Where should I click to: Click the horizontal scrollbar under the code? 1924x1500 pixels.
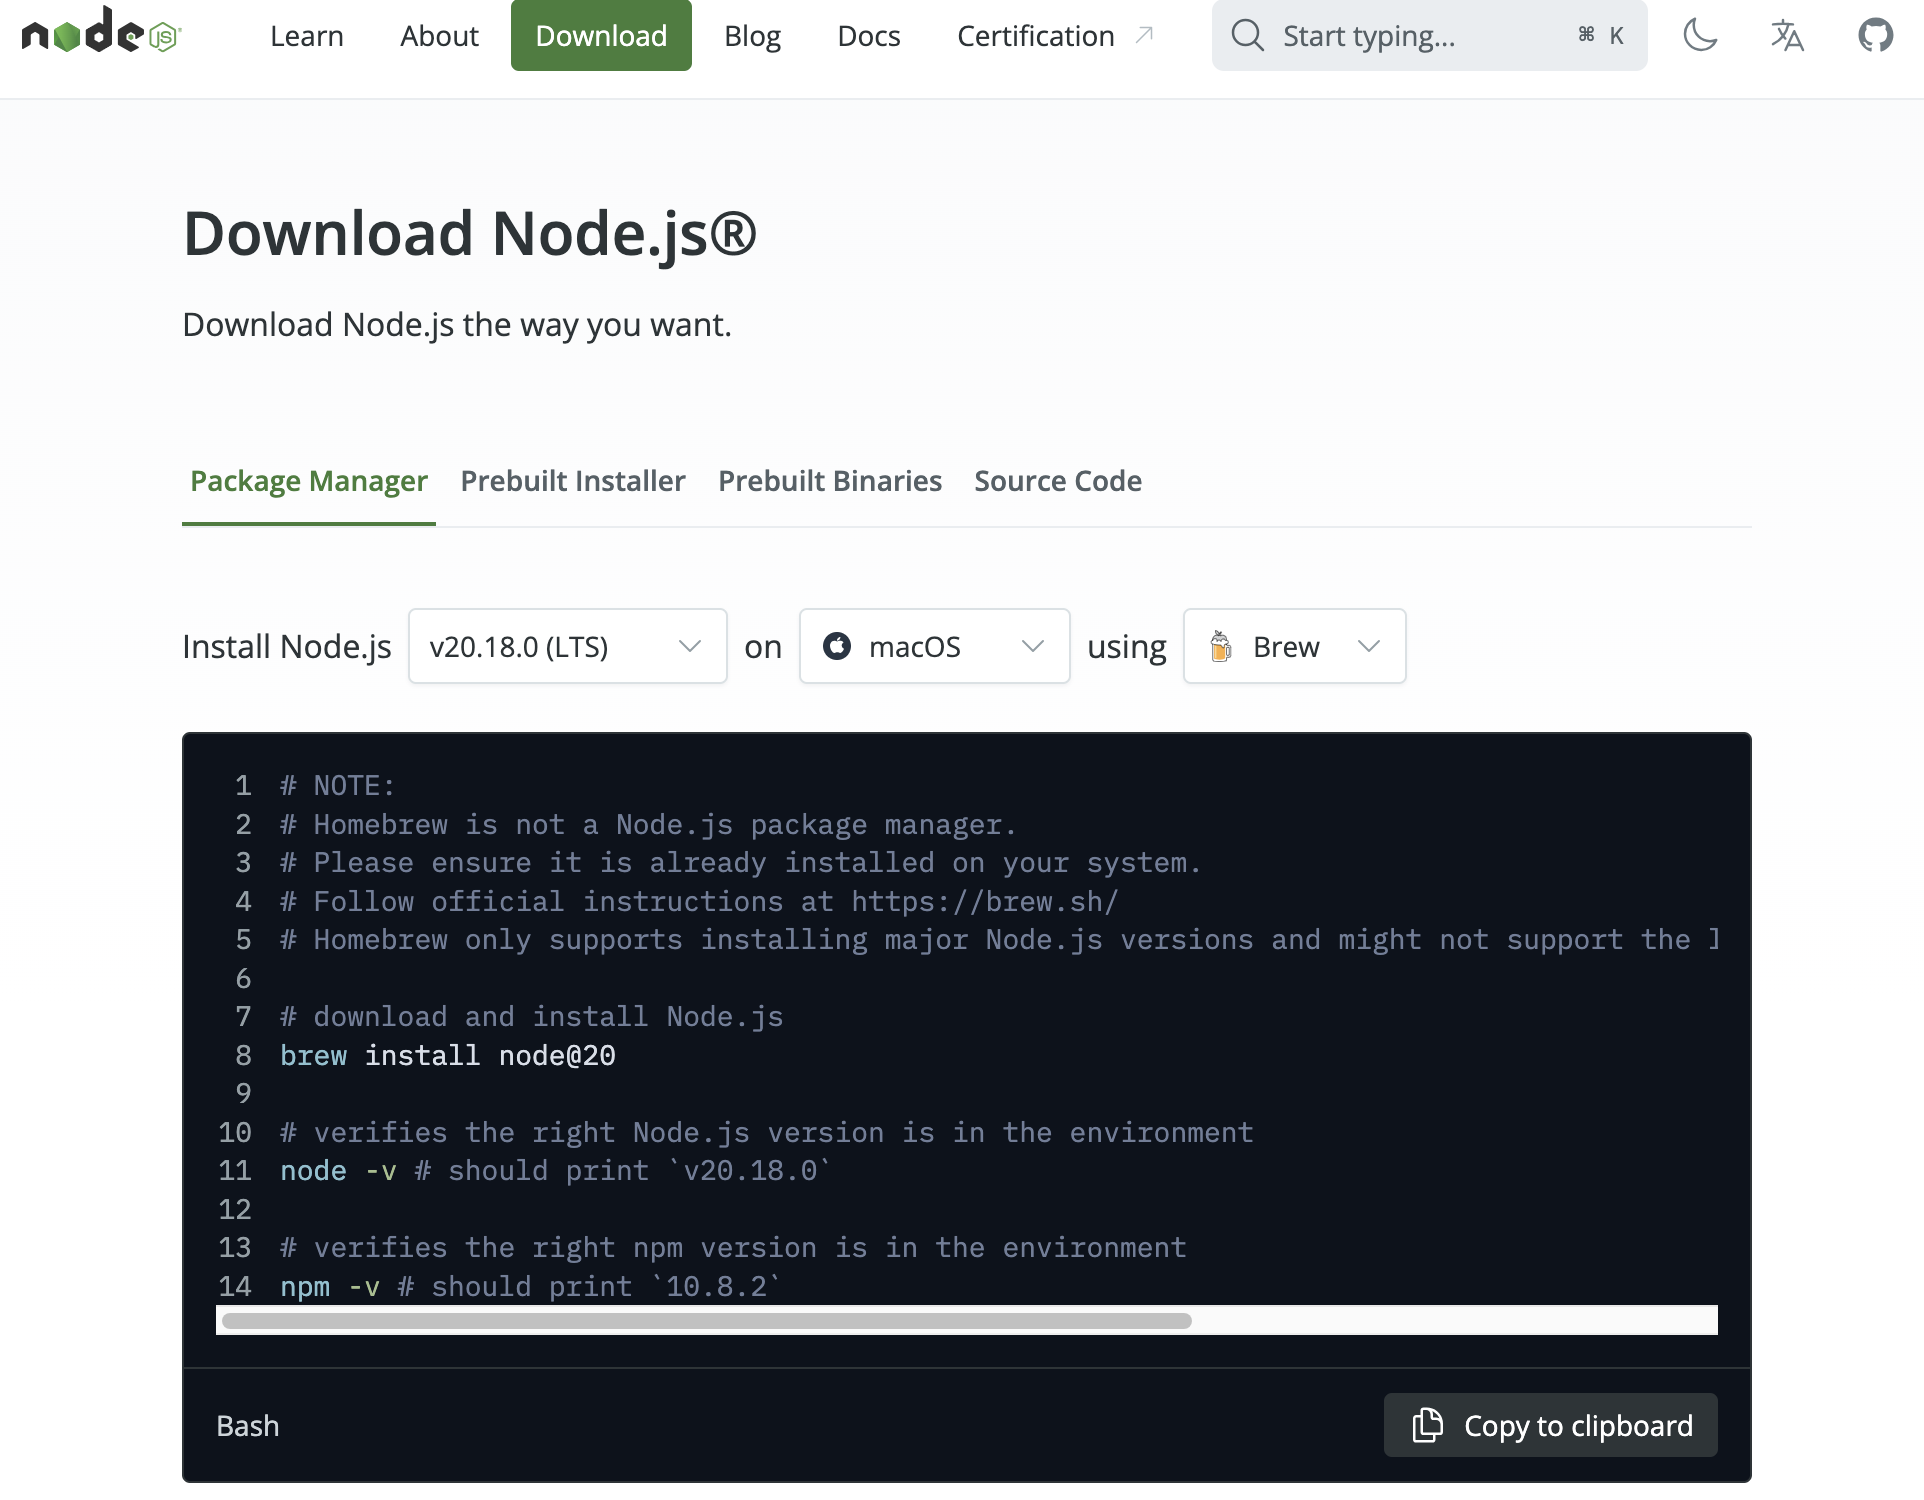[706, 1321]
